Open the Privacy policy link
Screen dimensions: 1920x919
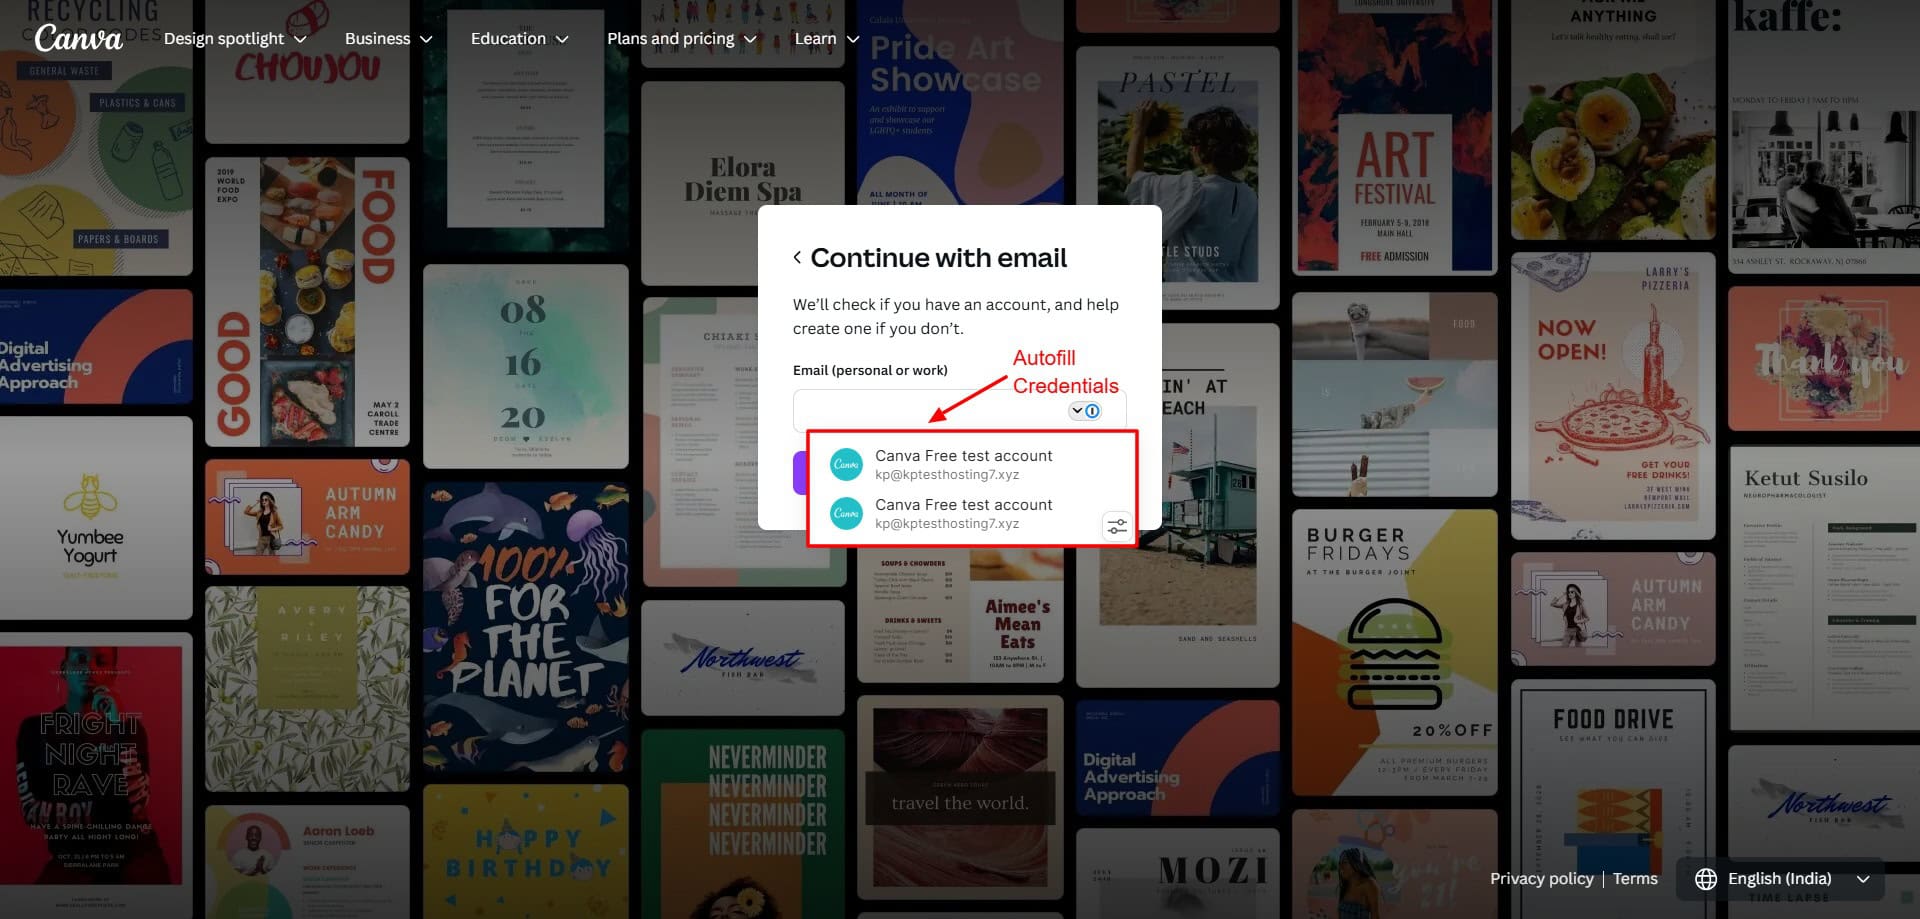coord(1541,879)
